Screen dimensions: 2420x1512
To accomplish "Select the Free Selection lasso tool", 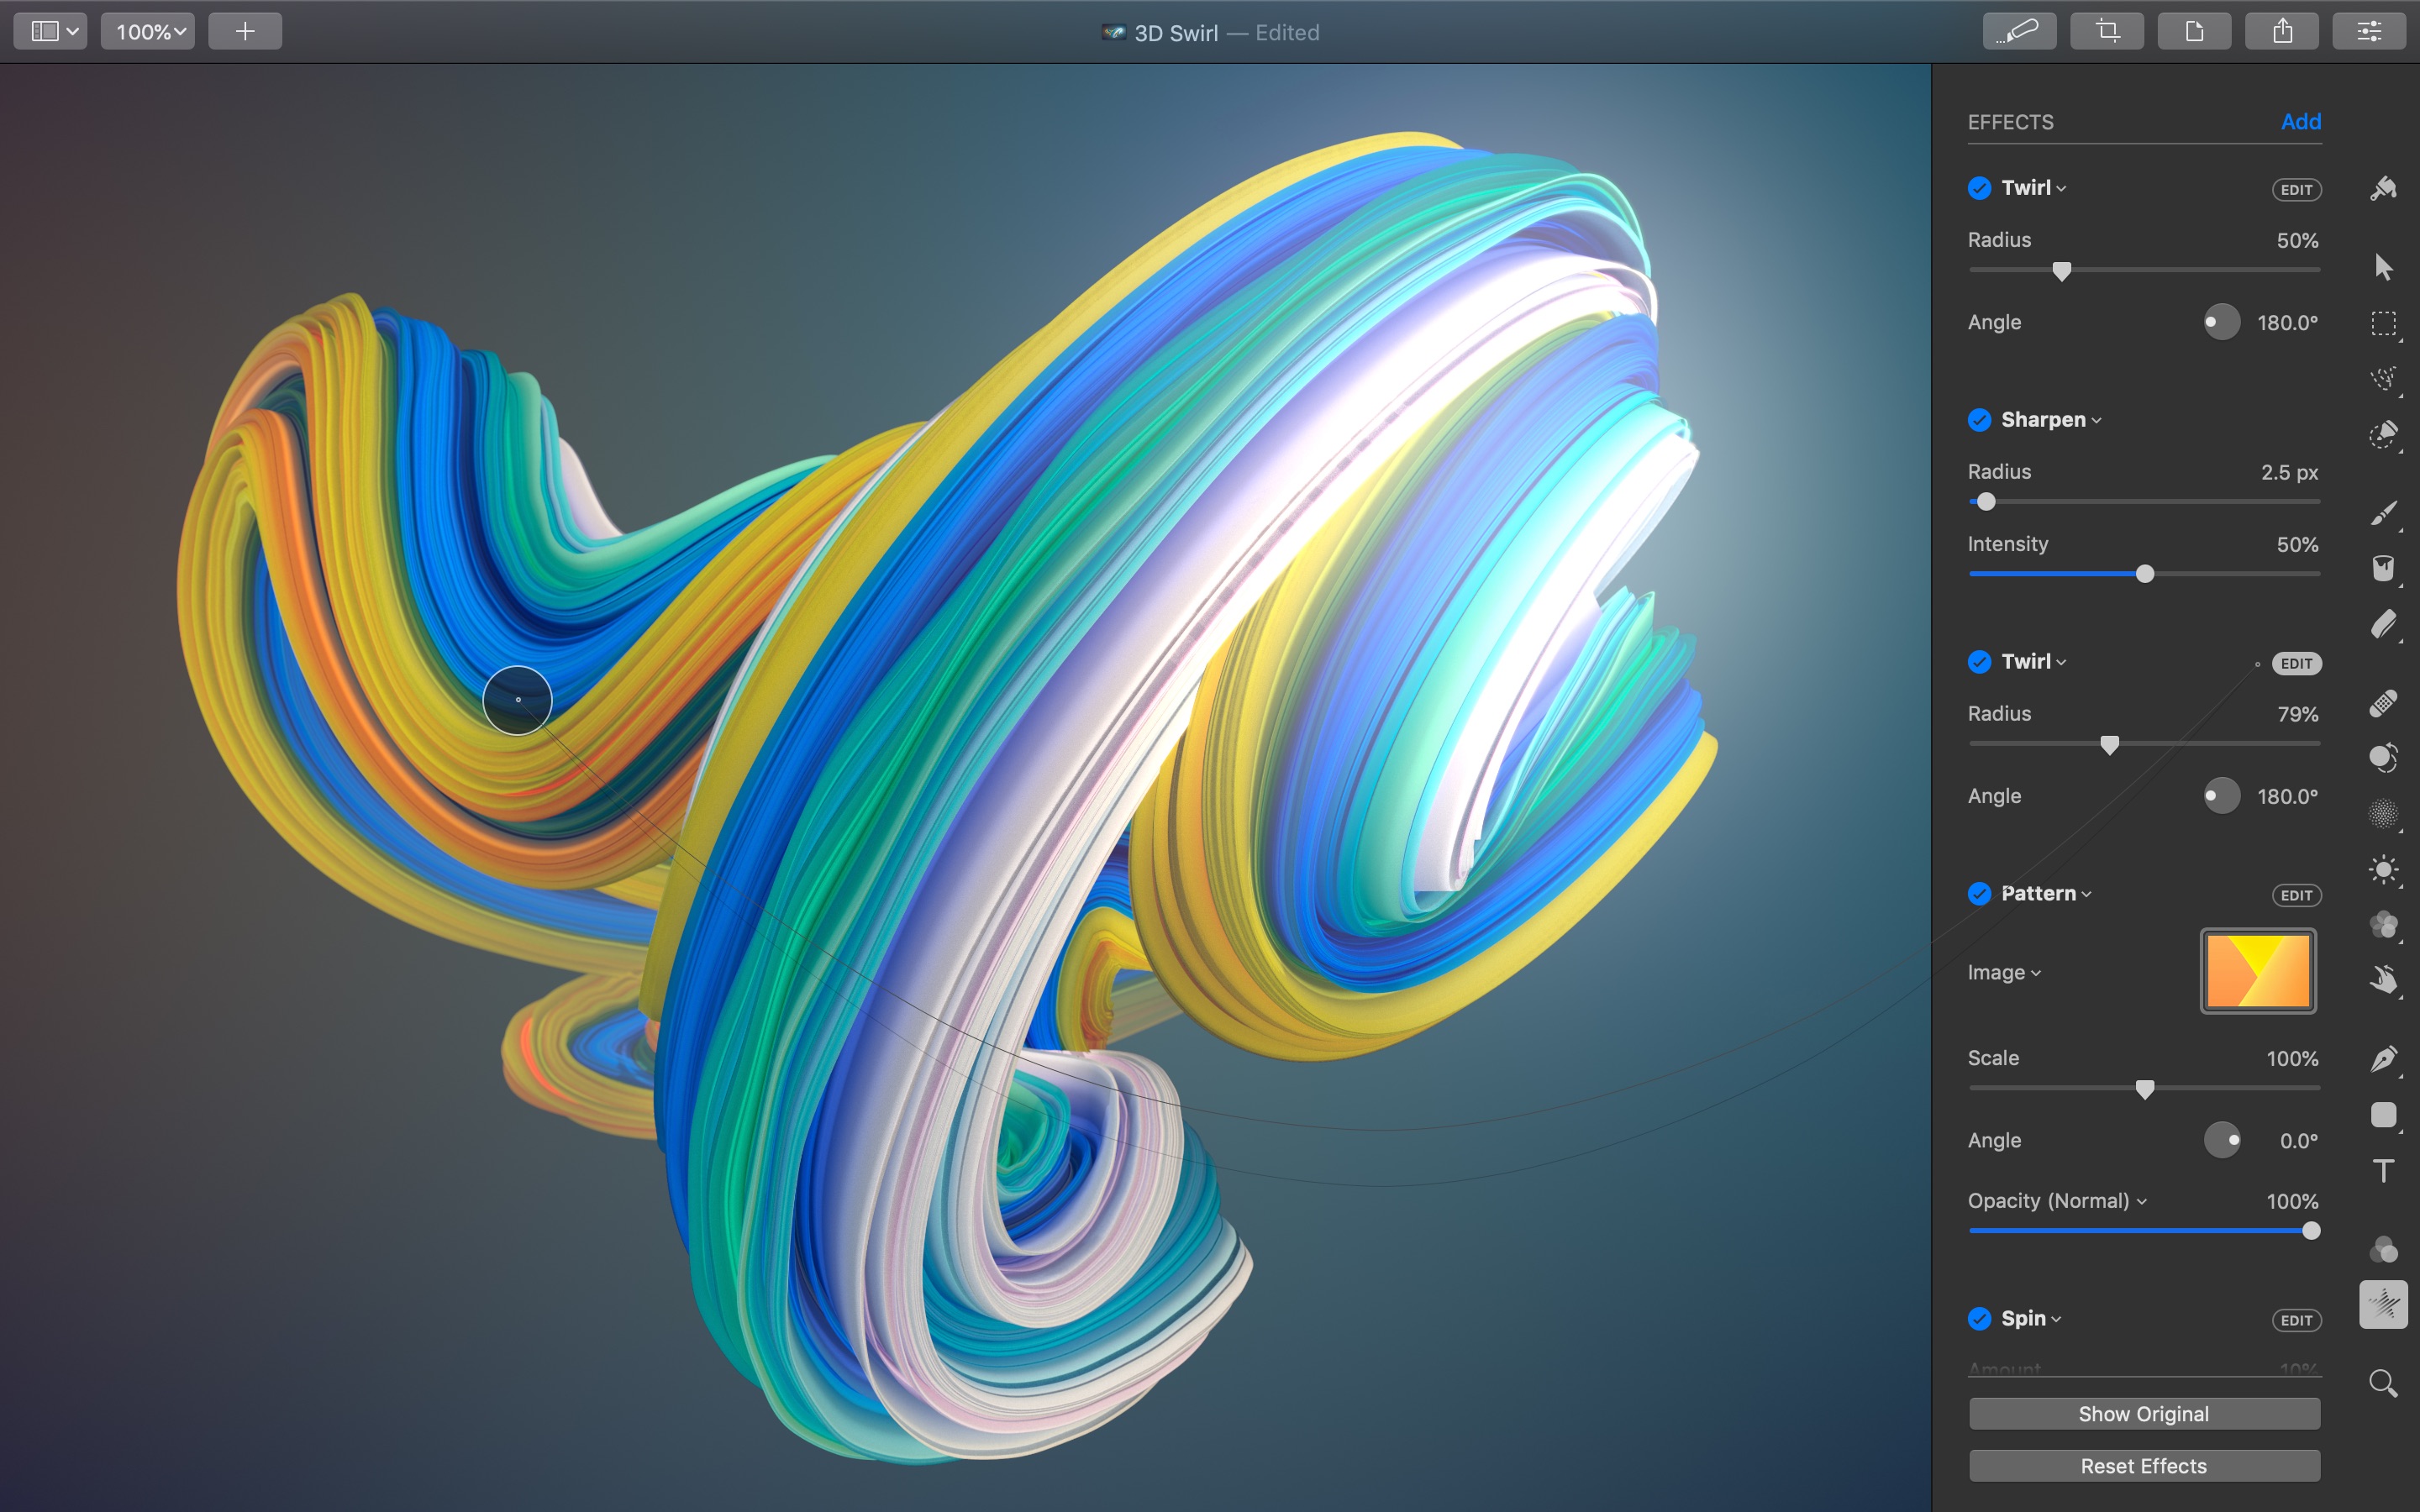I will coord(2384,379).
